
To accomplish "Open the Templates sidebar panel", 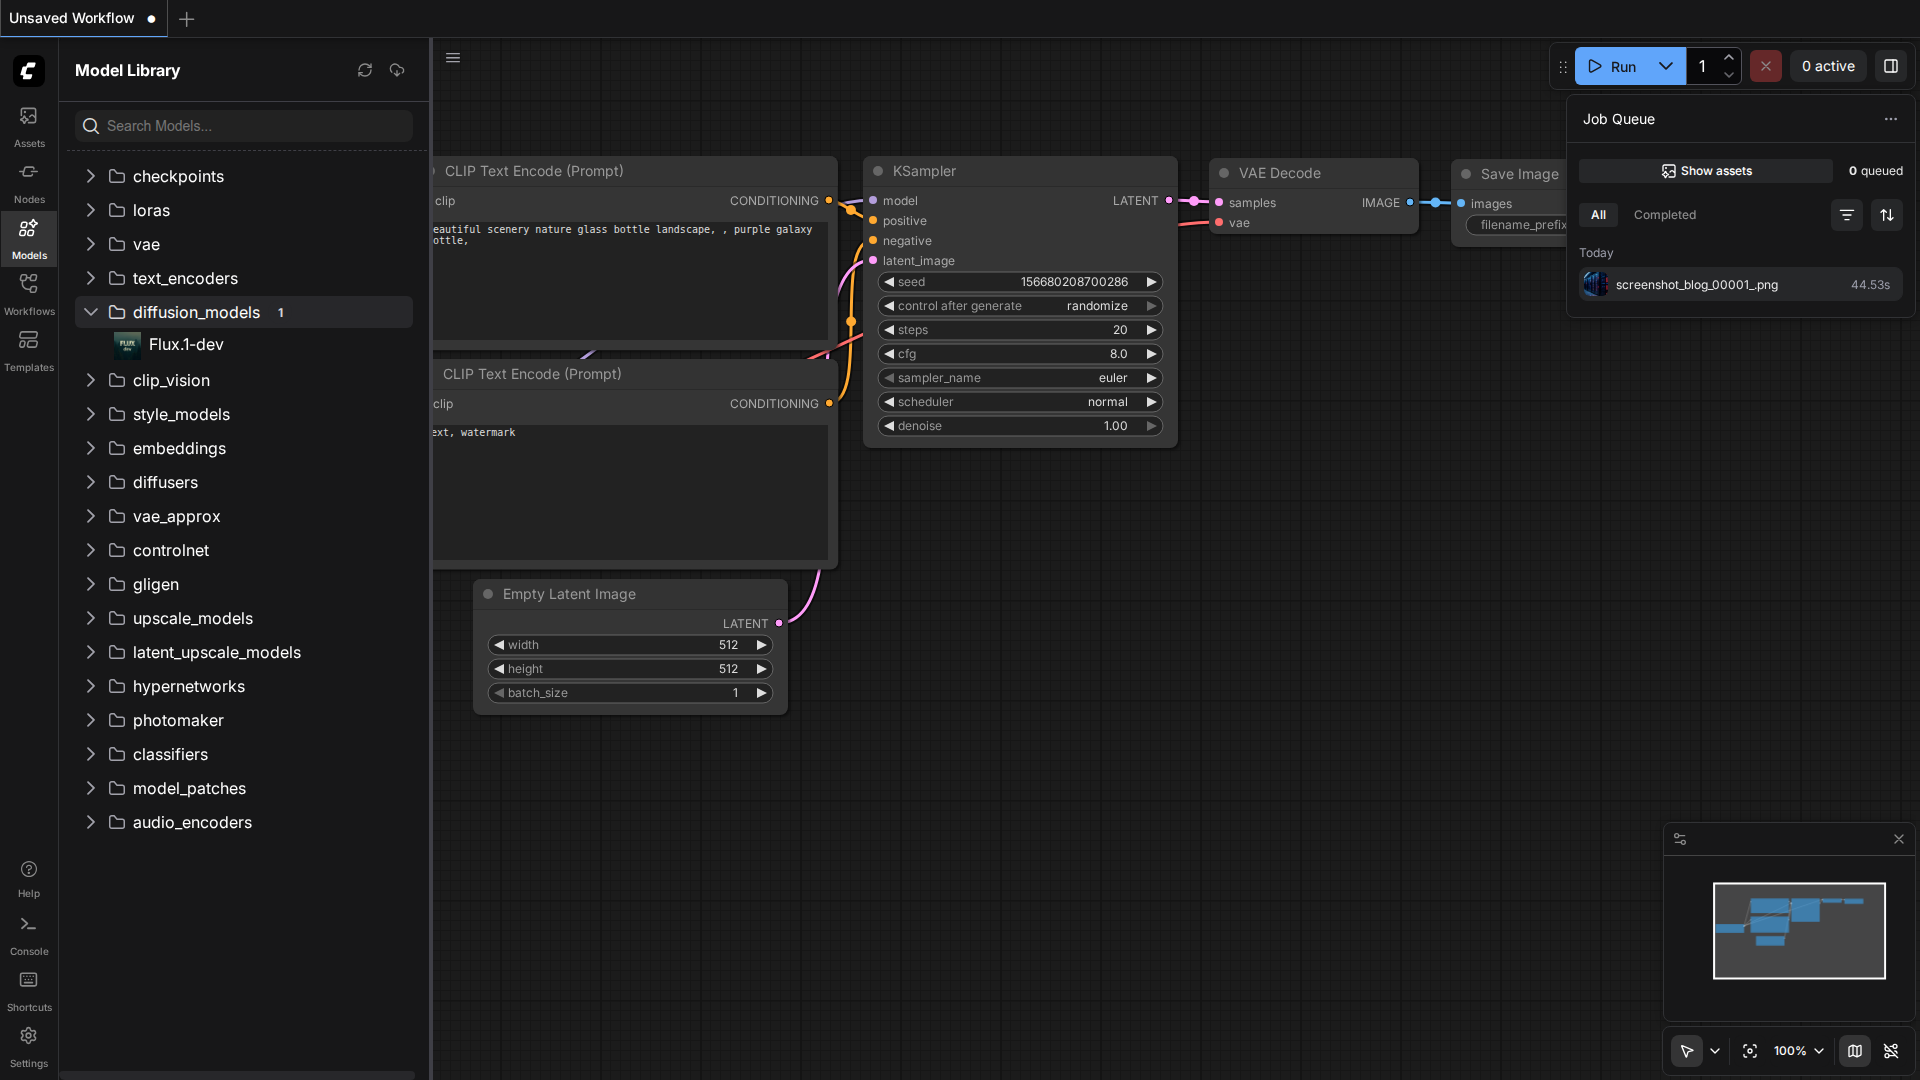I will coord(29,351).
